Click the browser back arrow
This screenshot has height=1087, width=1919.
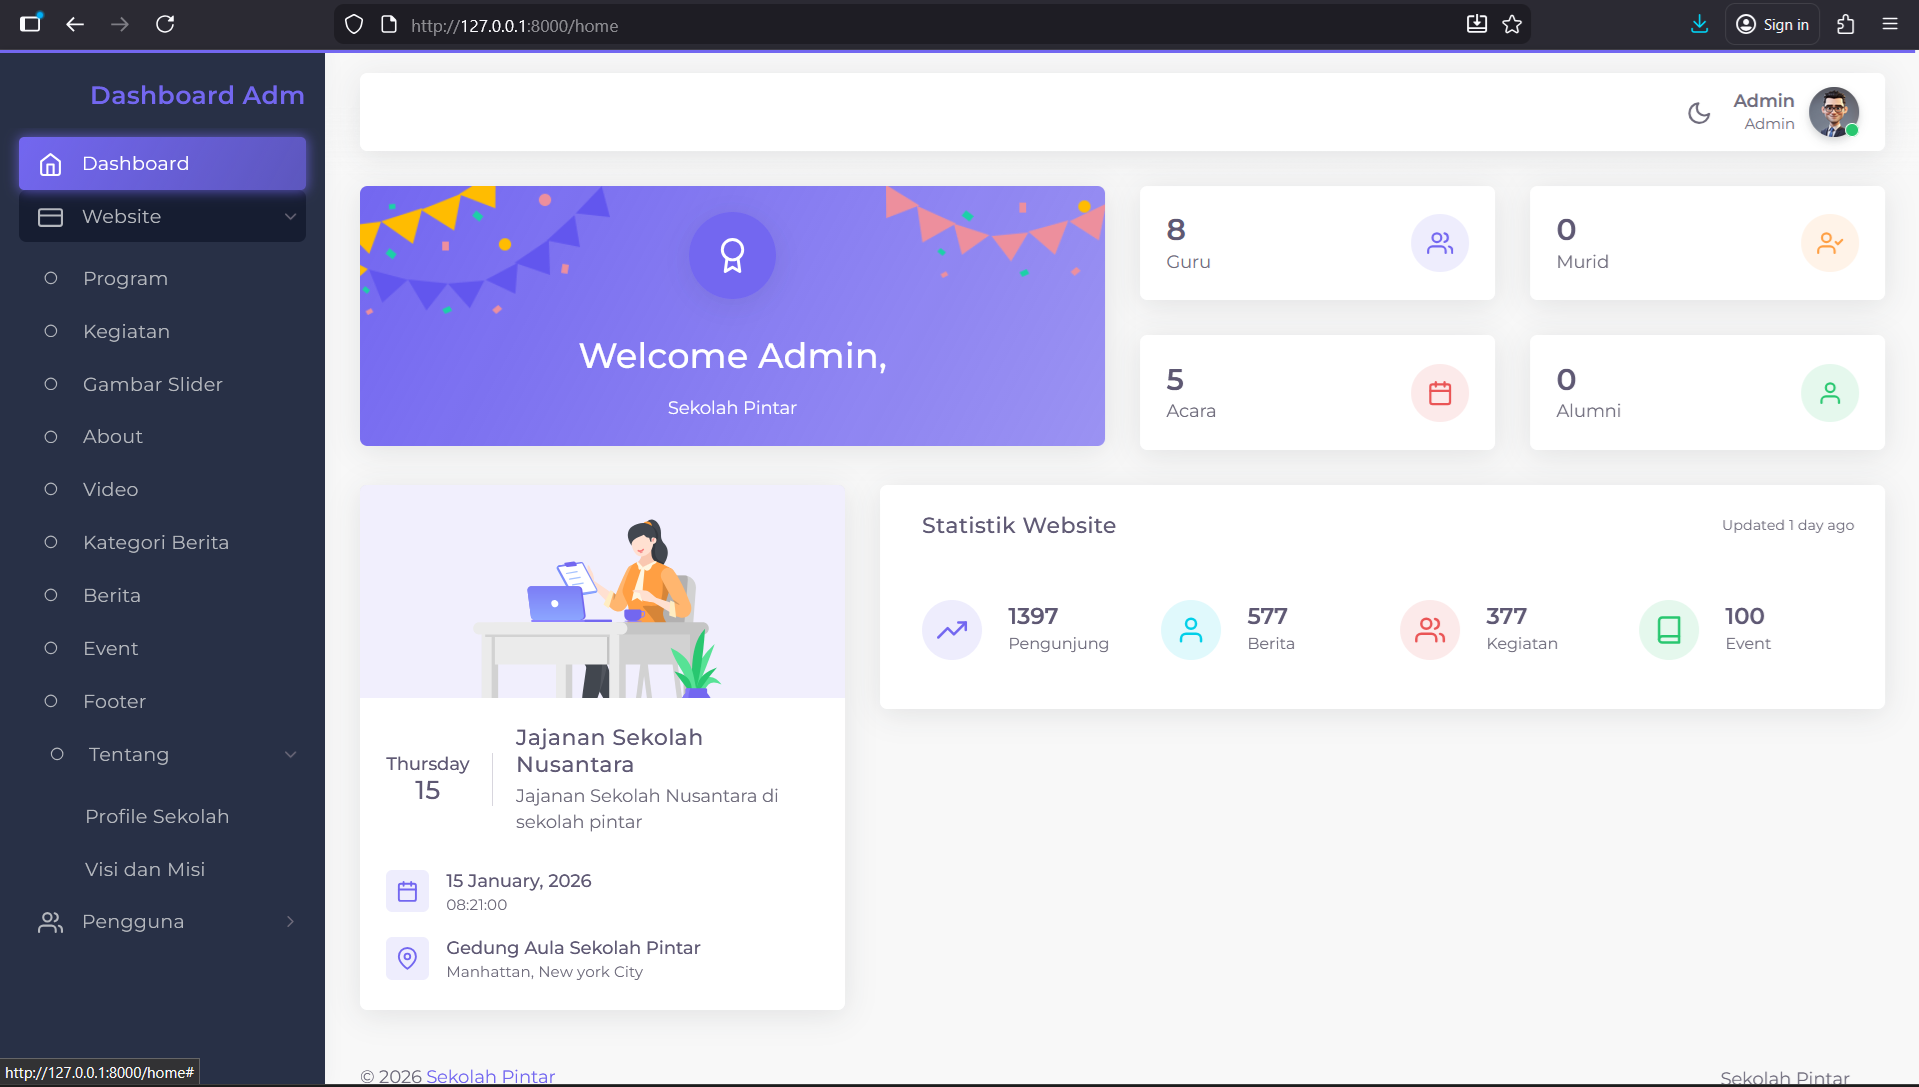75,24
